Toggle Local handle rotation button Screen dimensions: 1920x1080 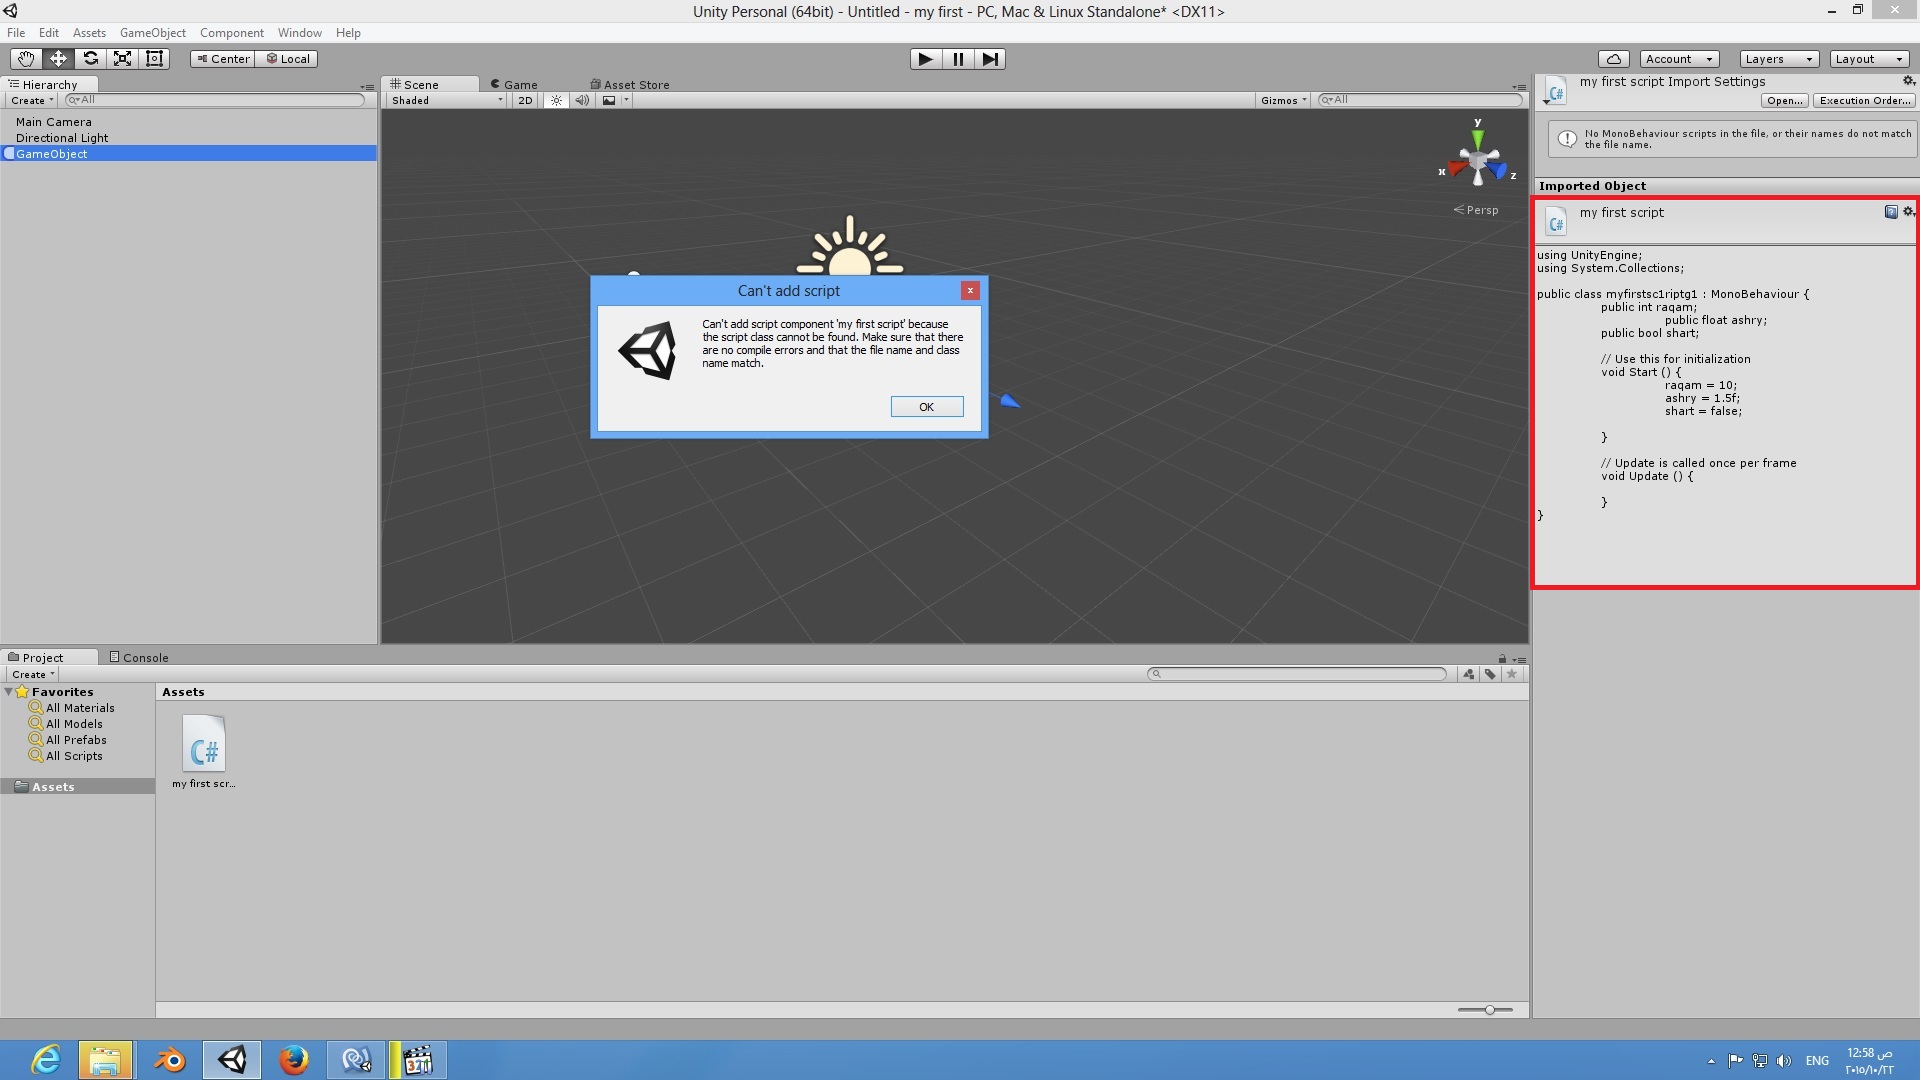click(x=287, y=59)
